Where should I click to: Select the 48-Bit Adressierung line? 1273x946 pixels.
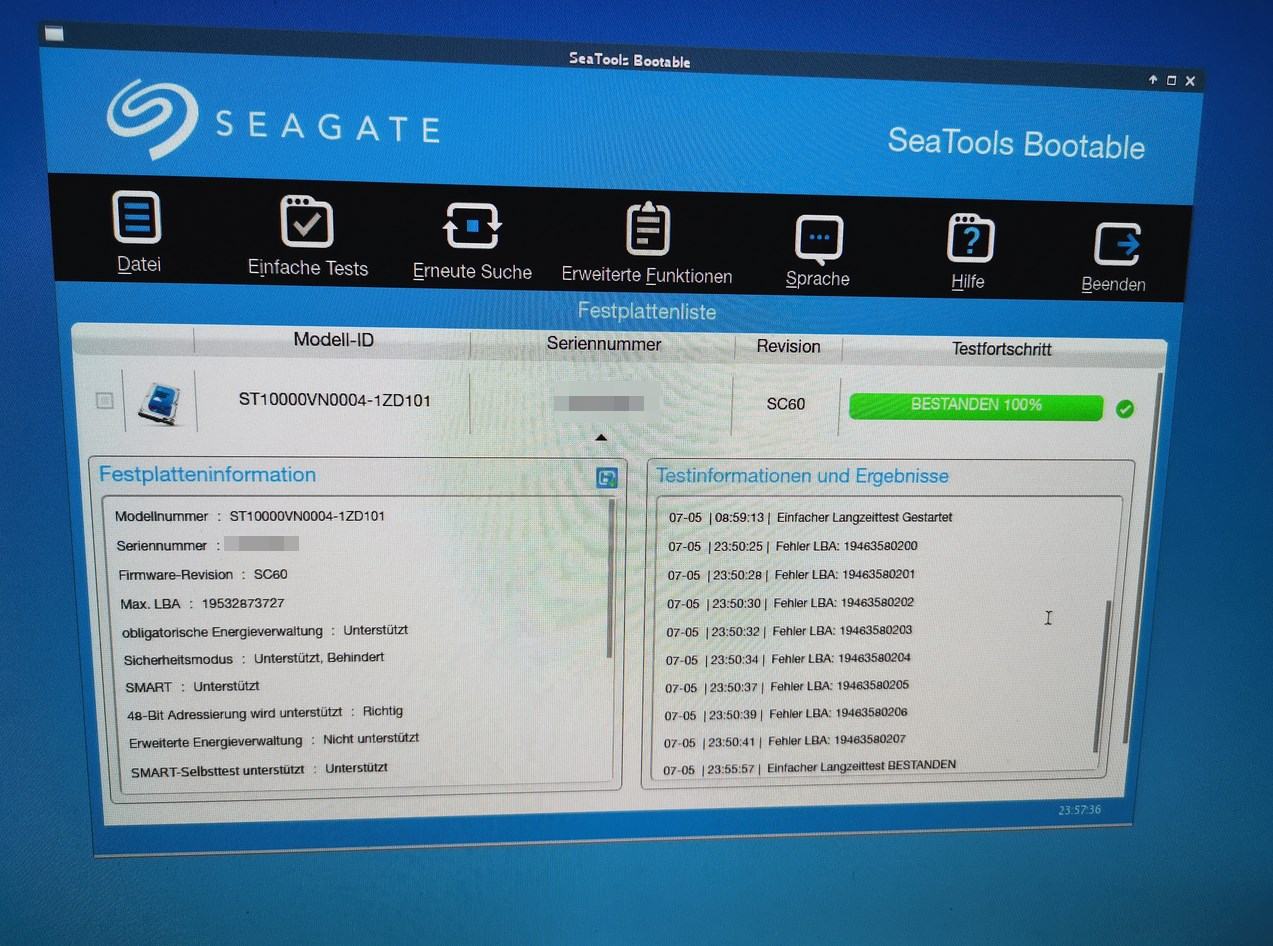tap(265, 713)
